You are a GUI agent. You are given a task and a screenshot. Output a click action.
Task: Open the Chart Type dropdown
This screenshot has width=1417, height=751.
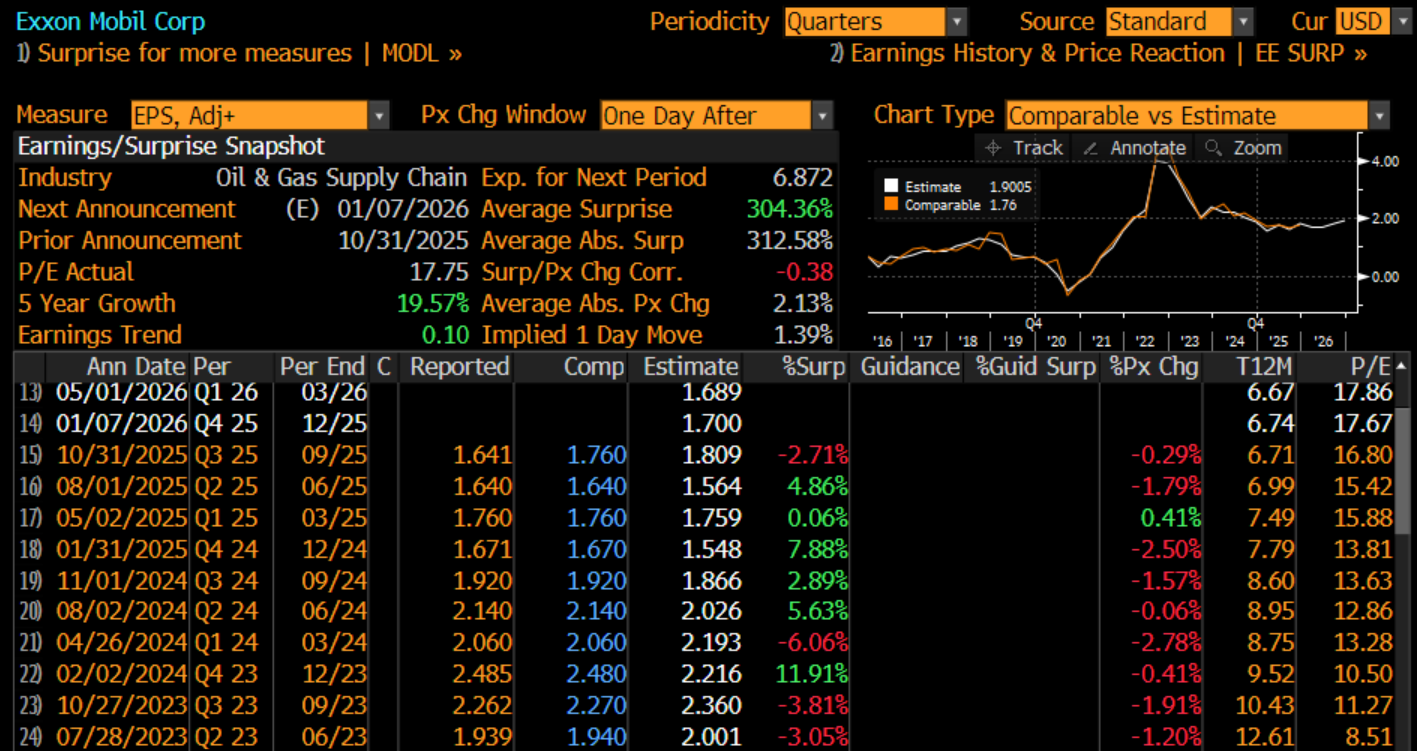(1197, 115)
